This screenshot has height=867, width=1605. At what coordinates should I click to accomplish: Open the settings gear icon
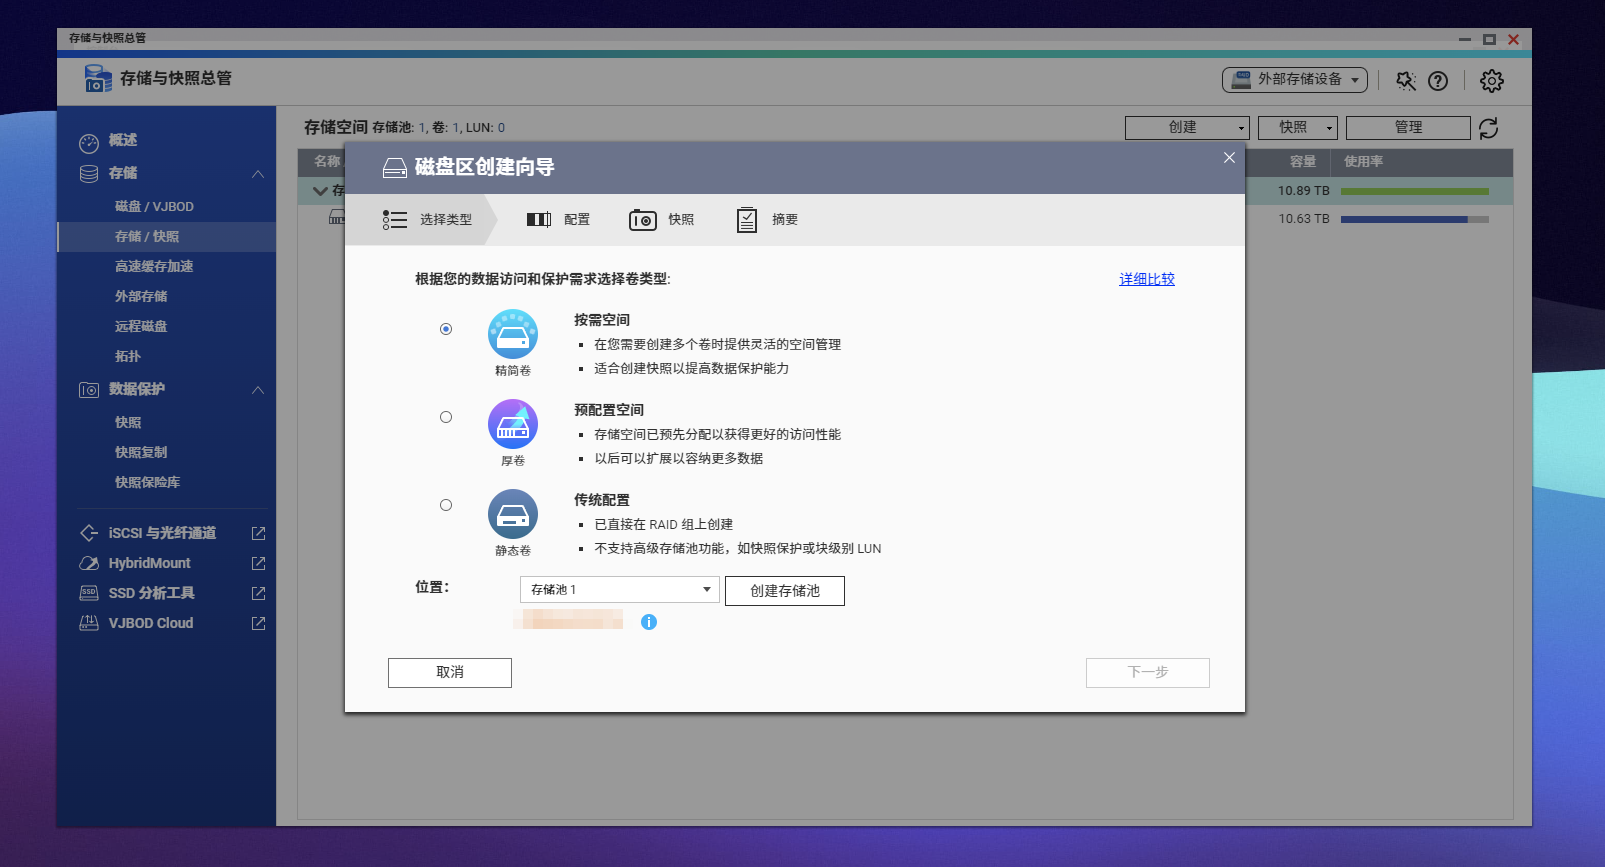pyautogui.click(x=1491, y=81)
